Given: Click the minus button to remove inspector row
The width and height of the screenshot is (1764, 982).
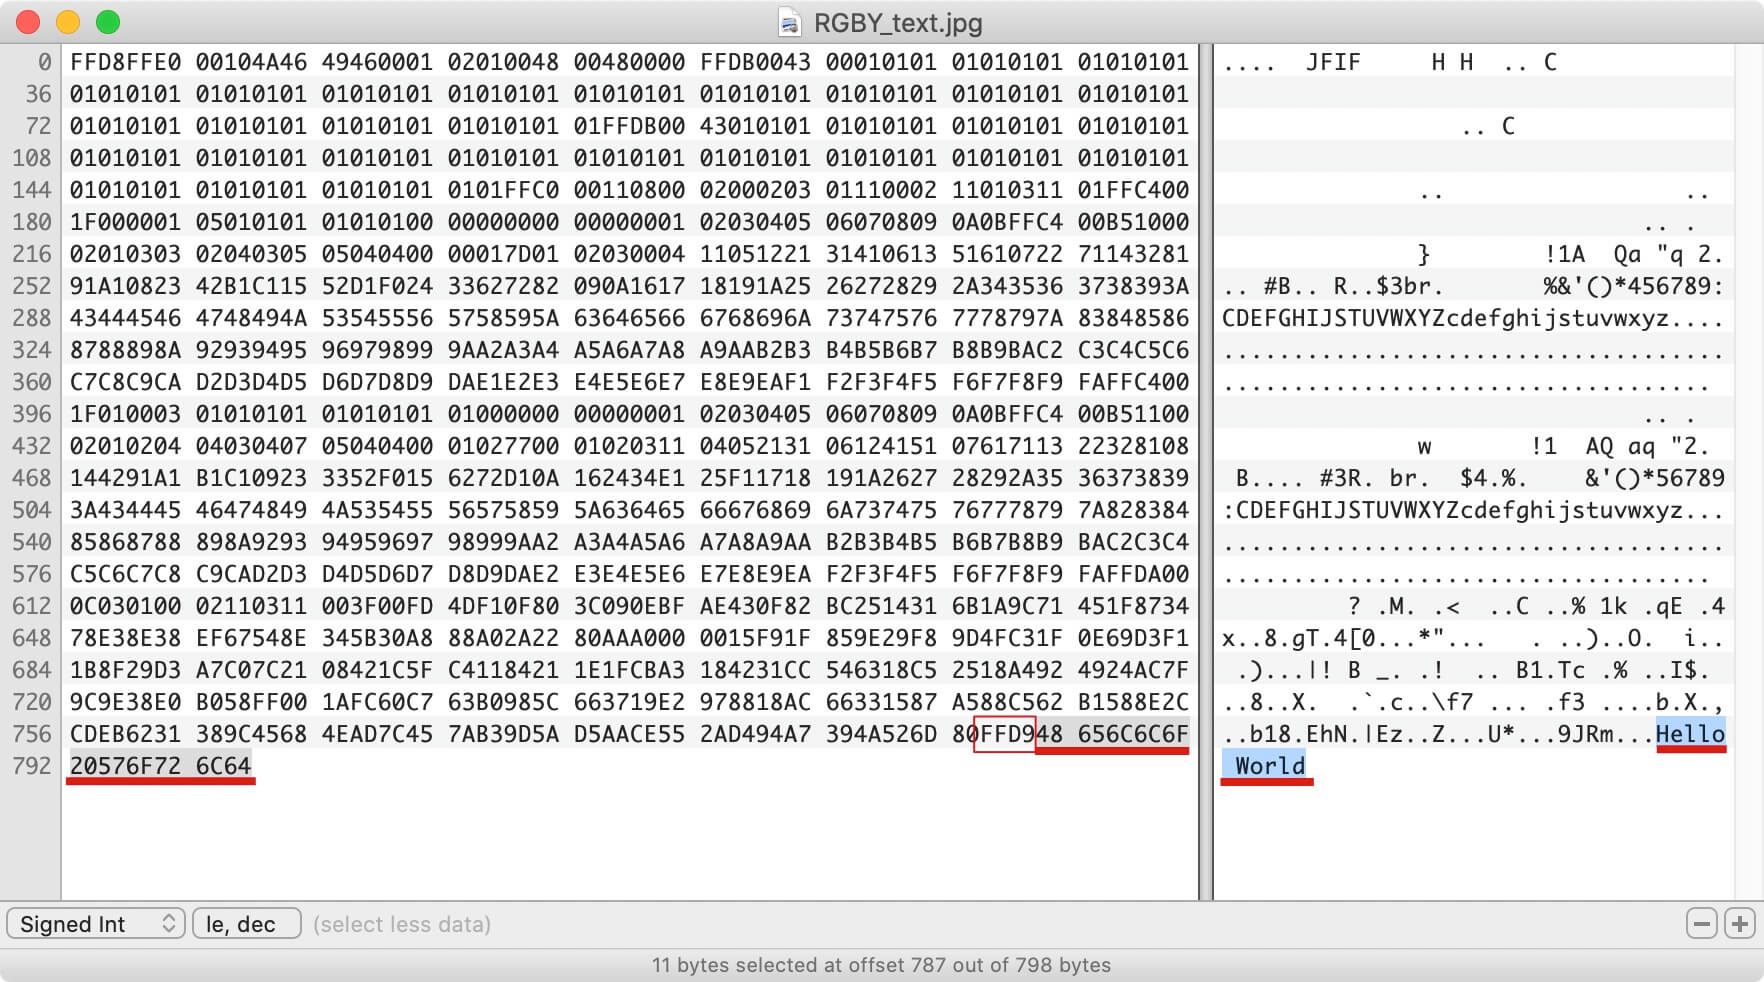Looking at the screenshot, I should click(1701, 923).
